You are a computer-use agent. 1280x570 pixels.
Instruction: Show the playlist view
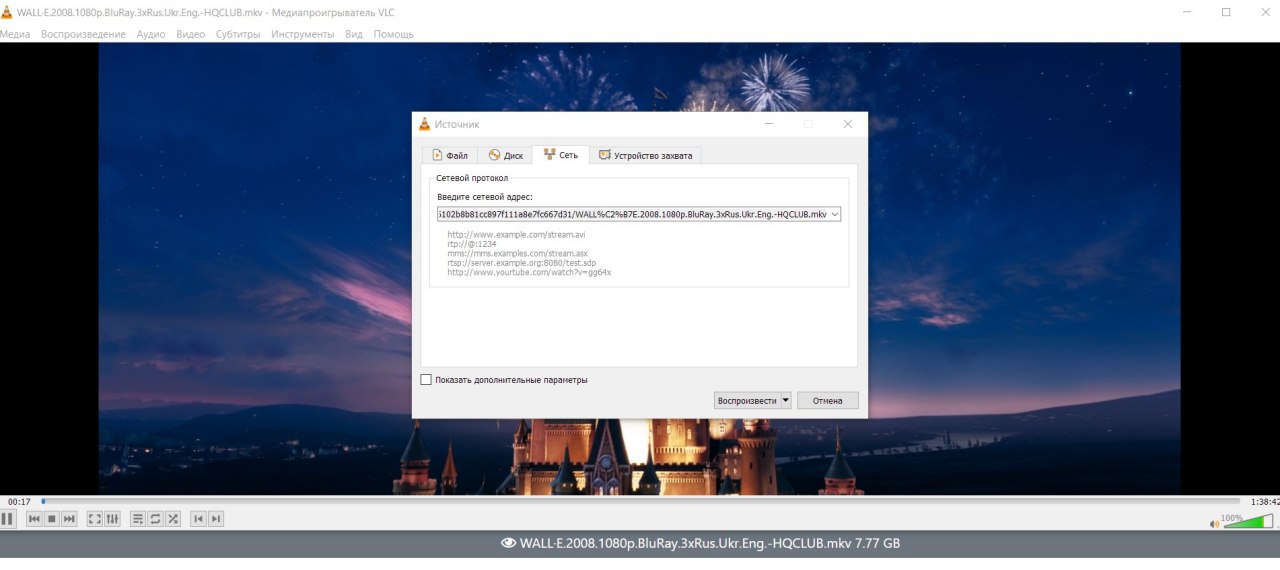(138, 518)
